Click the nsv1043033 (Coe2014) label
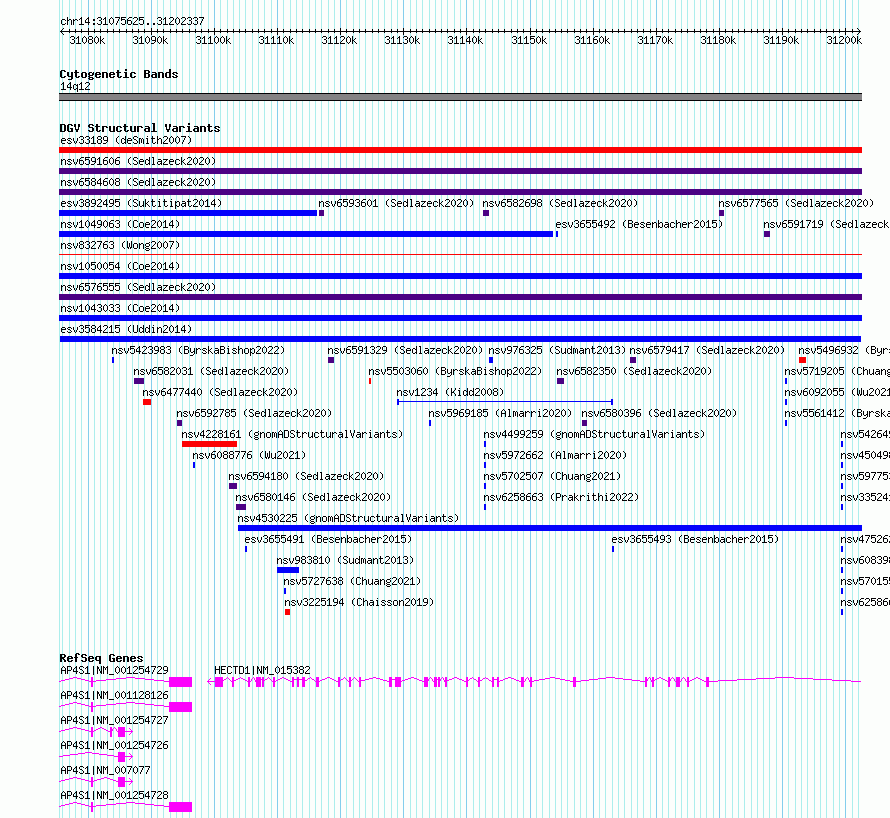This screenshot has height=818, width=890. coord(120,308)
